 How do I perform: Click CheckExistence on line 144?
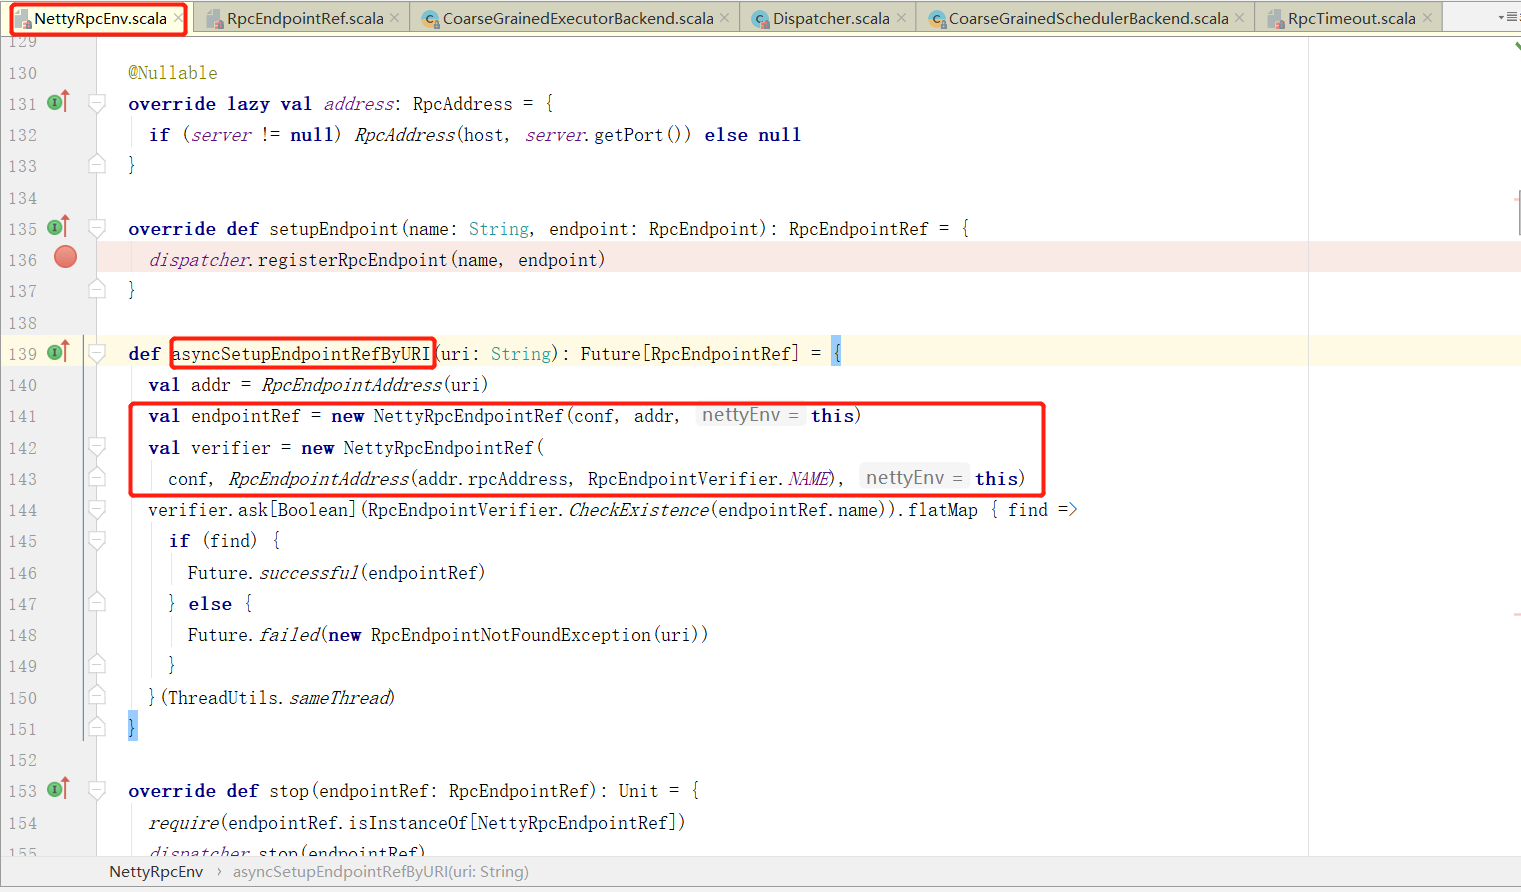point(639,510)
